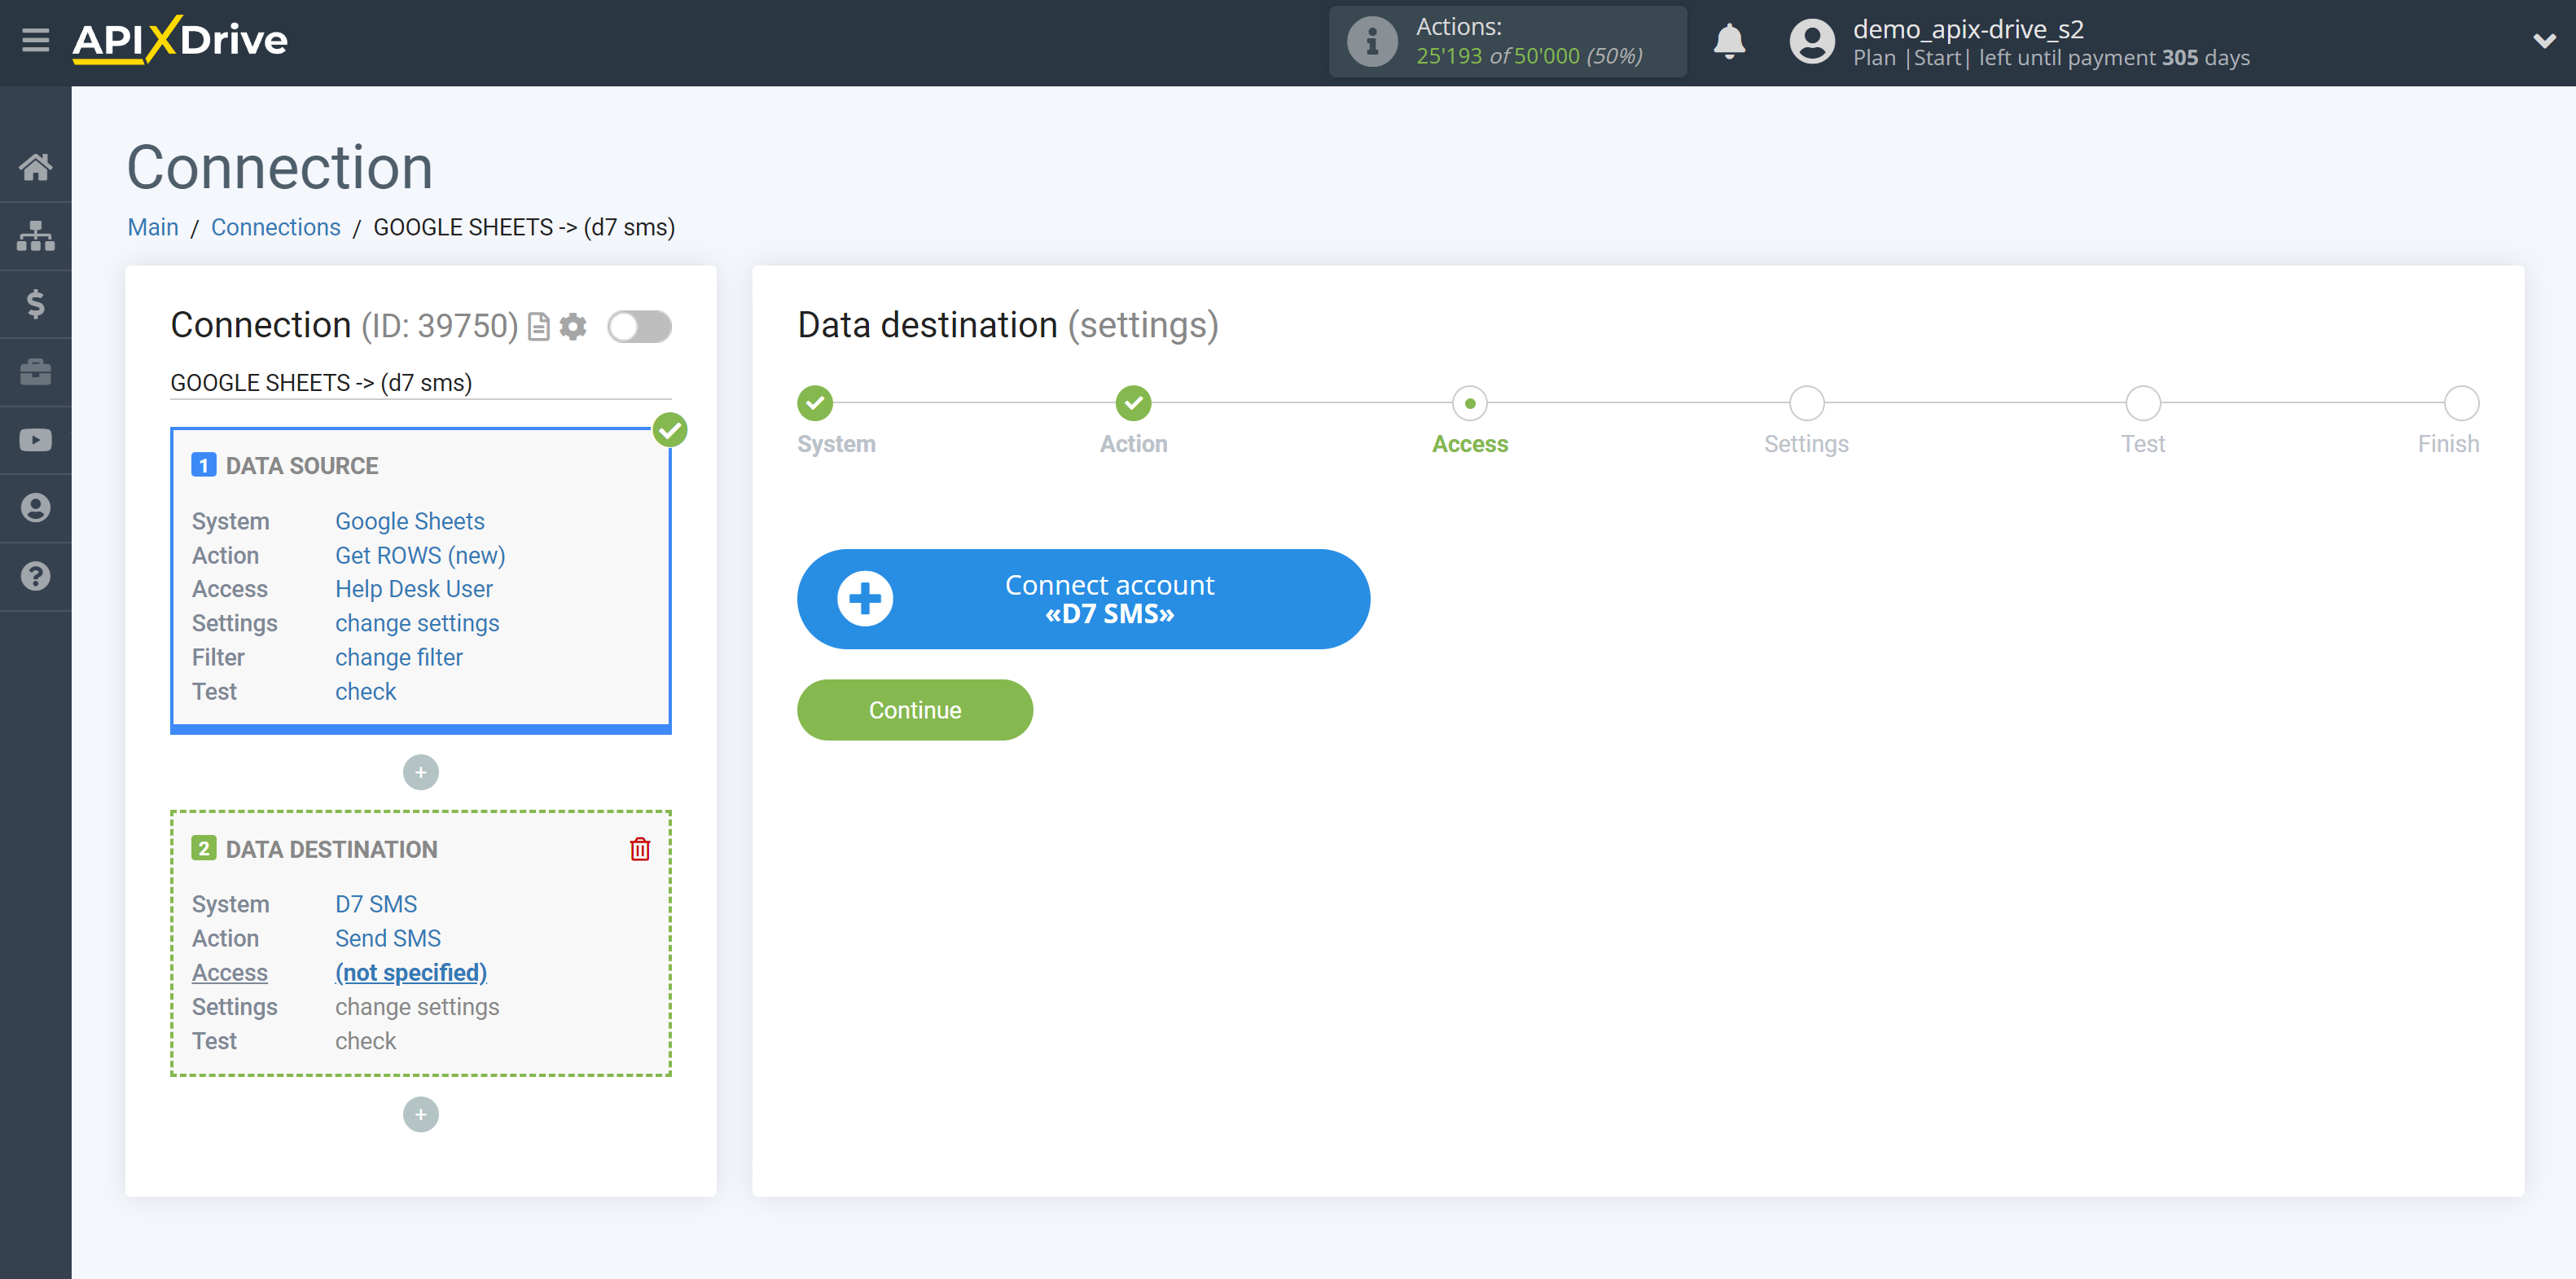Click the Continue button
The width and height of the screenshot is (2576, 1279).
(x=915, y=710)
